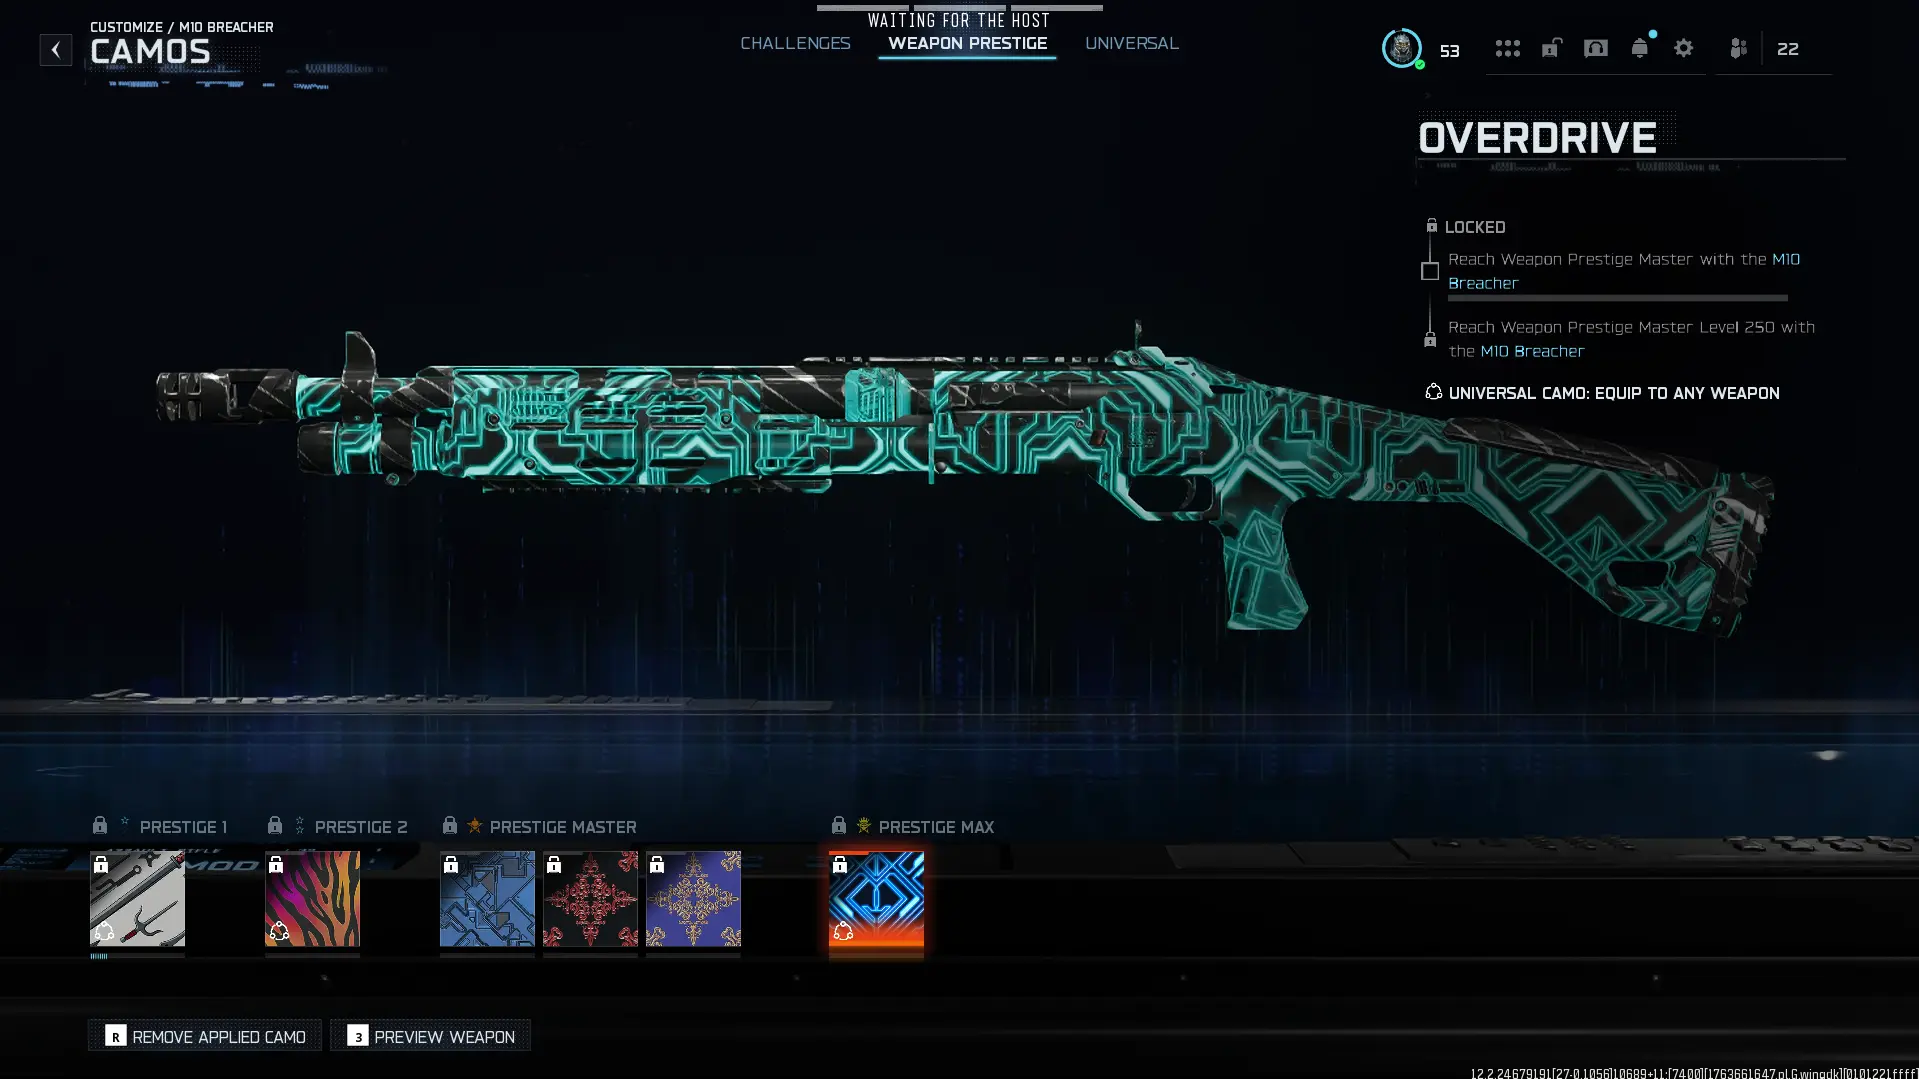Select the Prestige 1 blades camo
Viewport: 1919px width, 1079px height.
tap(137, 898)
